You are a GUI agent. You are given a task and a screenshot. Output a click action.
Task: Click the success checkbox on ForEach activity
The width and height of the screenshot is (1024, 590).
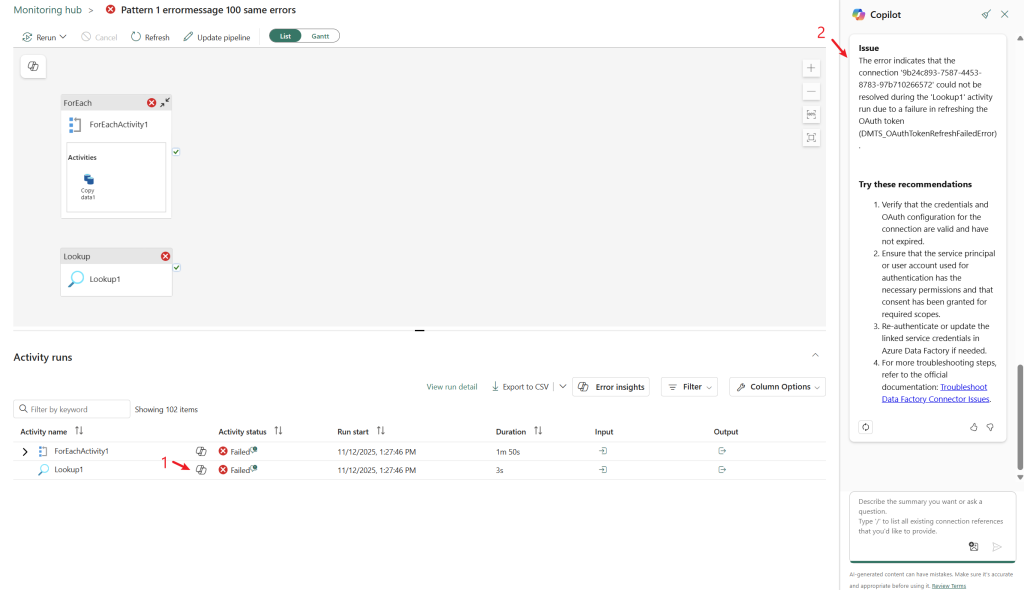click(x=176, y=152)
